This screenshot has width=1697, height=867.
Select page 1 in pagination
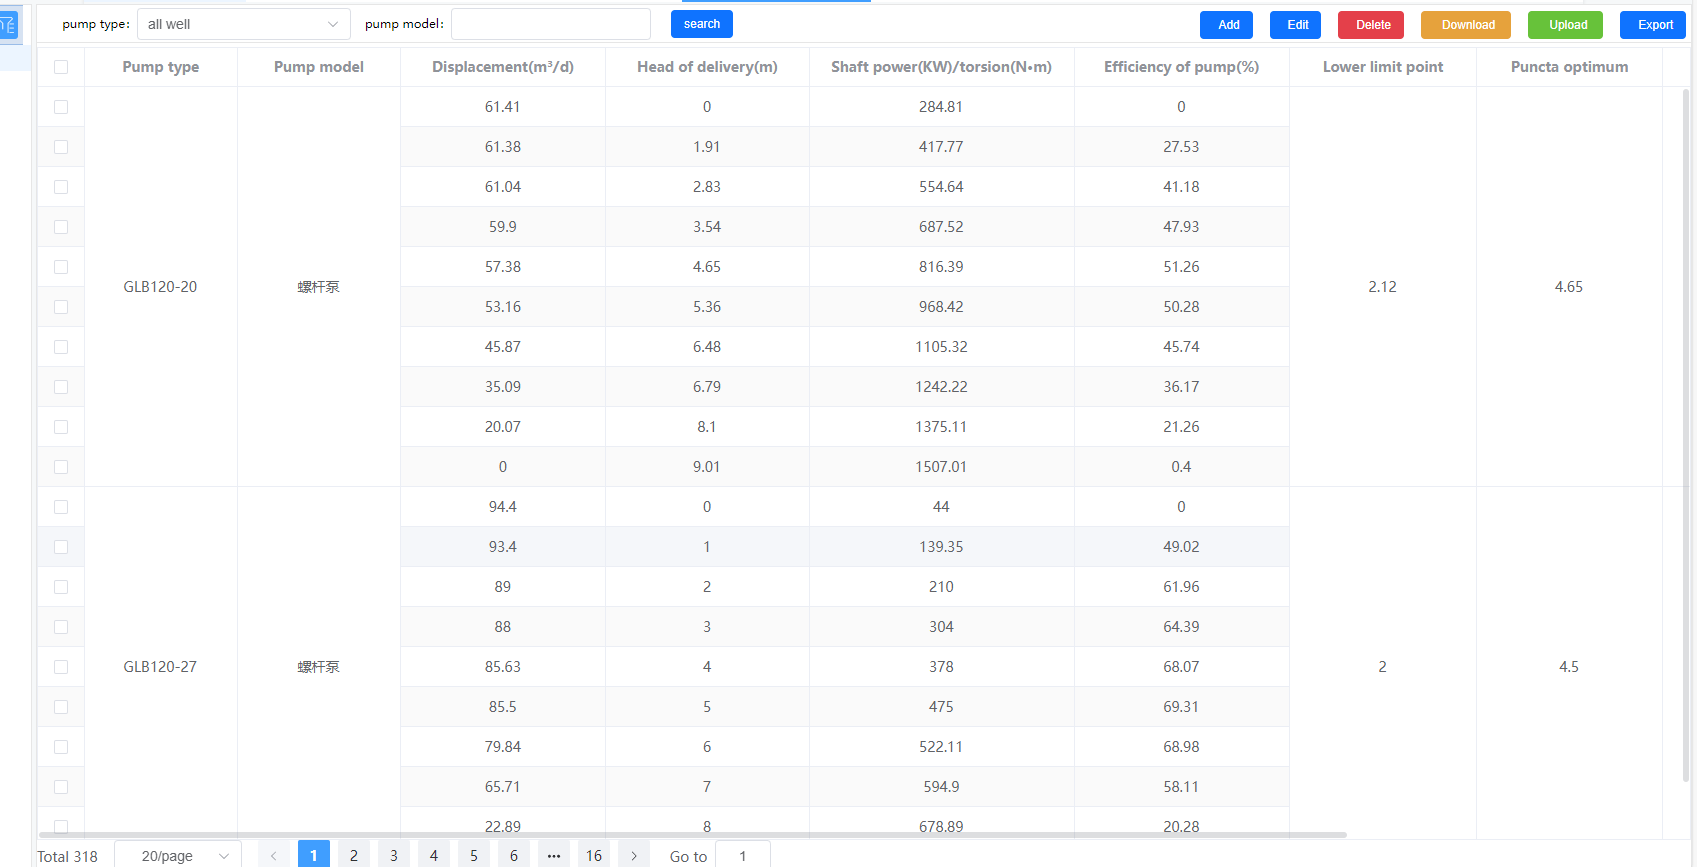314,856
